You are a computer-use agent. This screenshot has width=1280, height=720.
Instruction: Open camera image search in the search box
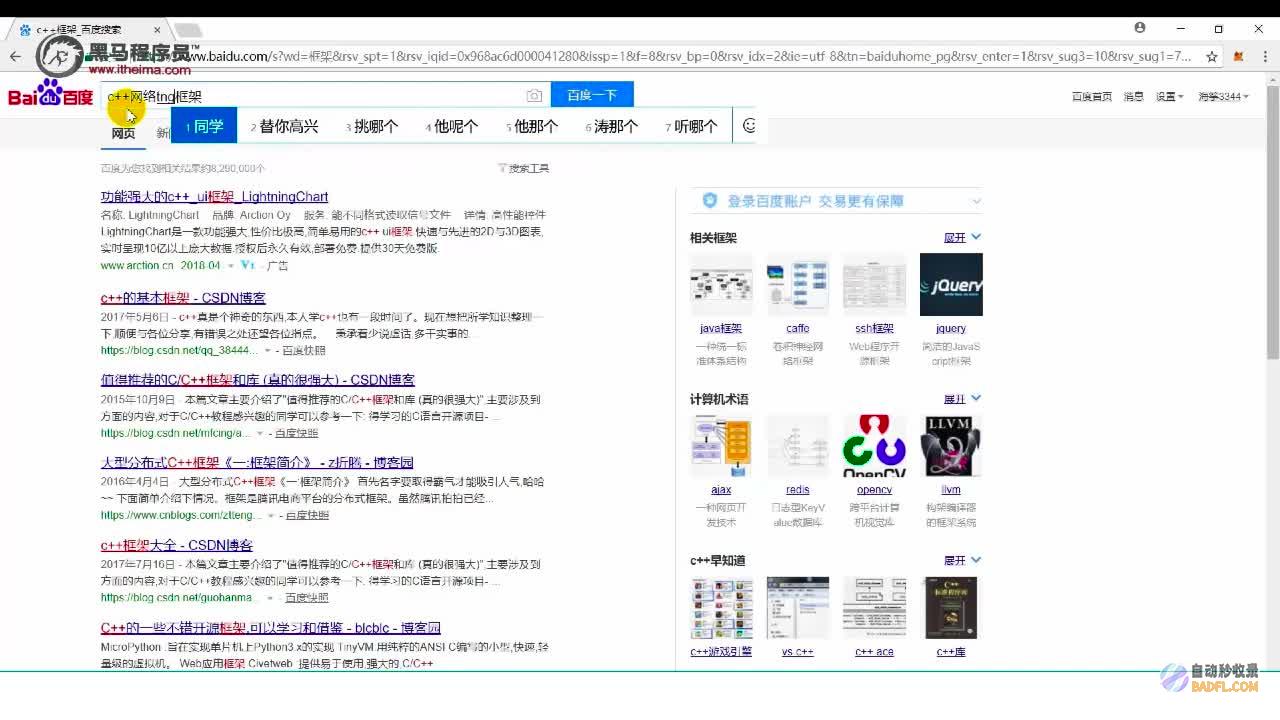pyautogui.click(x=534, y=96)
